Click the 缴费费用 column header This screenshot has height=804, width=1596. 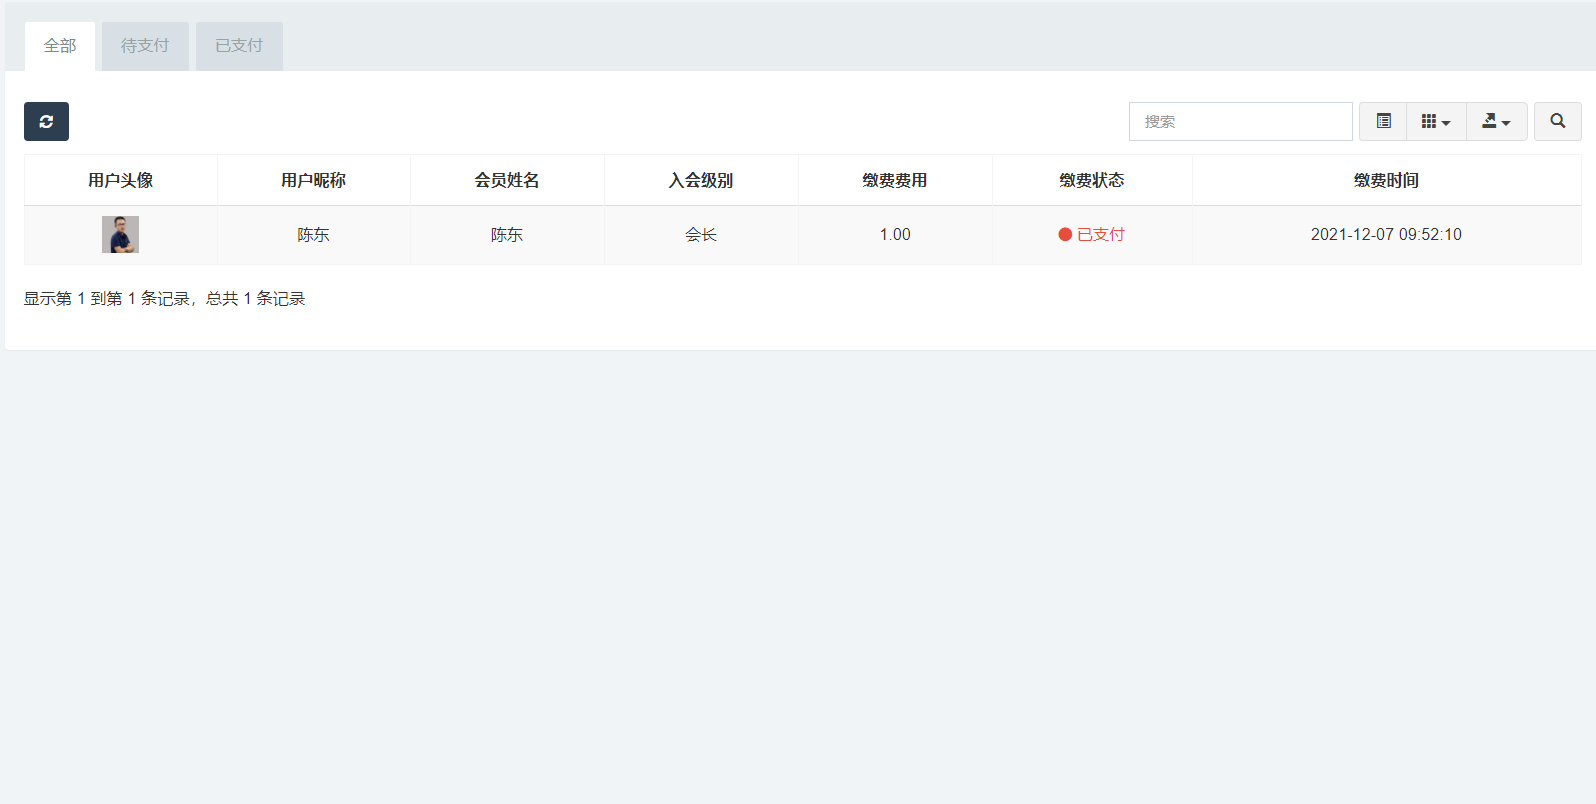click(x=895, y=180)
